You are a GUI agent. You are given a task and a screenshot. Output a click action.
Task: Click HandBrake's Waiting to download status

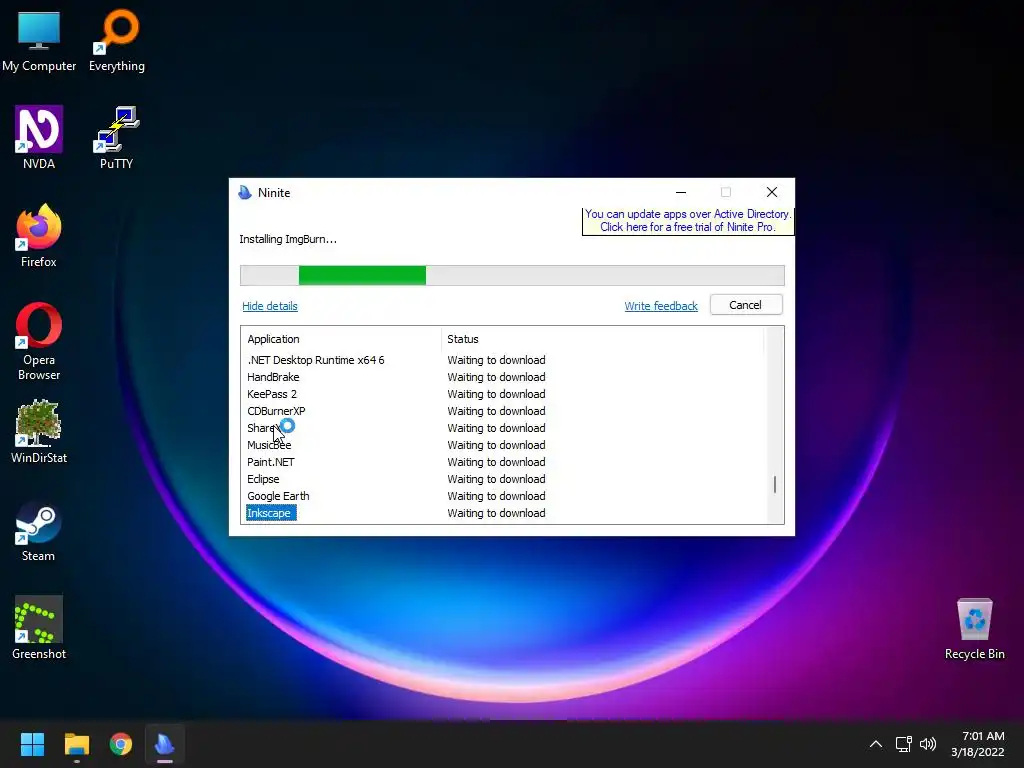(496, 377)
